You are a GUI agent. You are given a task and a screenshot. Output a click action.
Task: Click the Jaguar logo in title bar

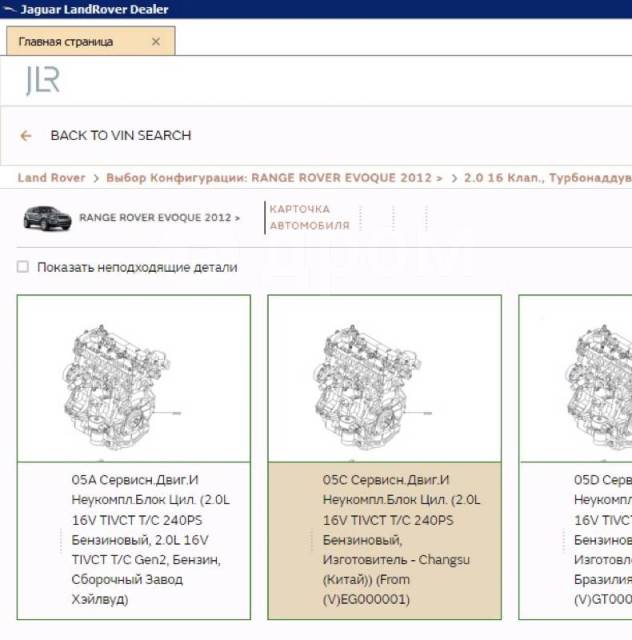tap(10, 9)
